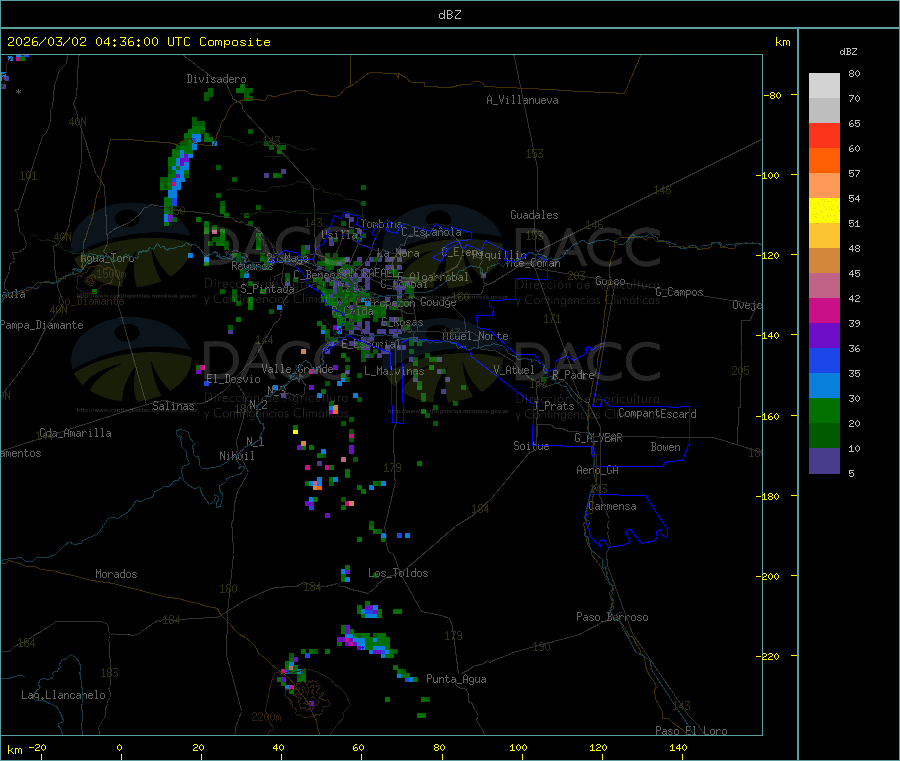Image resolution: width=900 pixels, height=761 pixels.
Task: Click the Atuel_Norte label
Action: (475, 336)
